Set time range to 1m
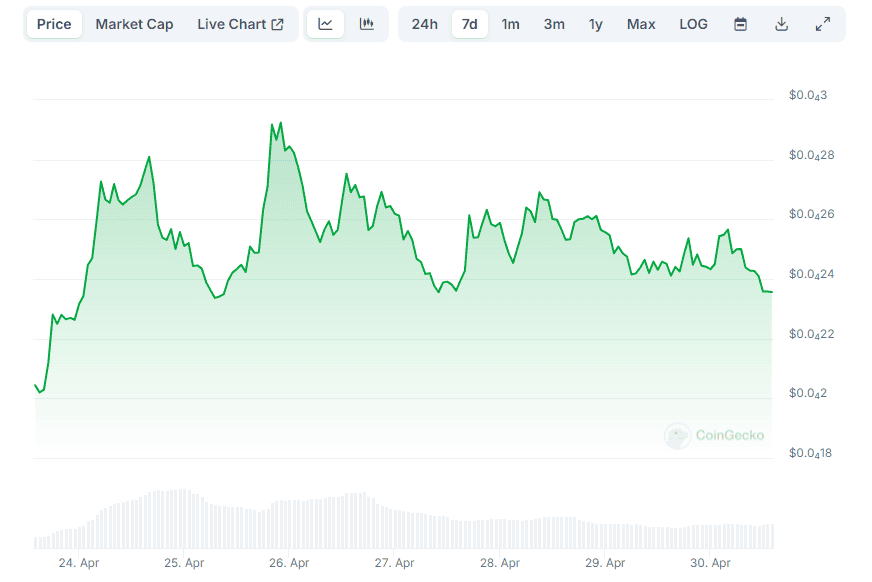872x582 pixels. [510, 24]
